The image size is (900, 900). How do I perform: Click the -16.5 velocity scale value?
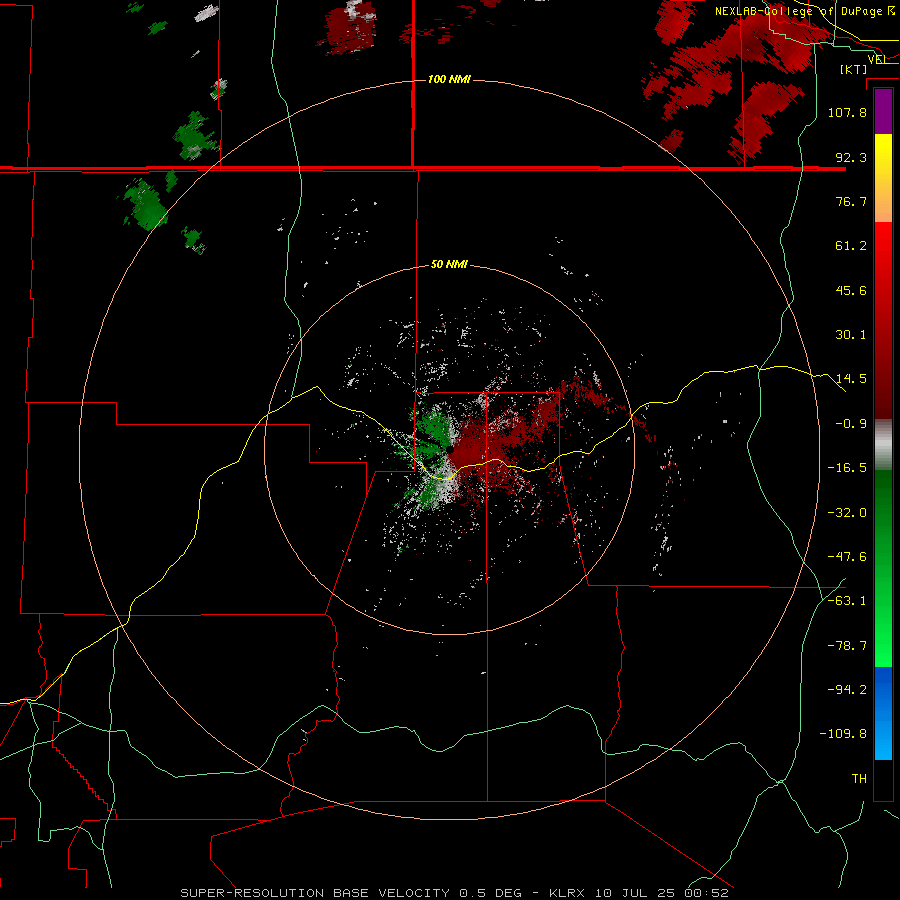tap(847, 468)
